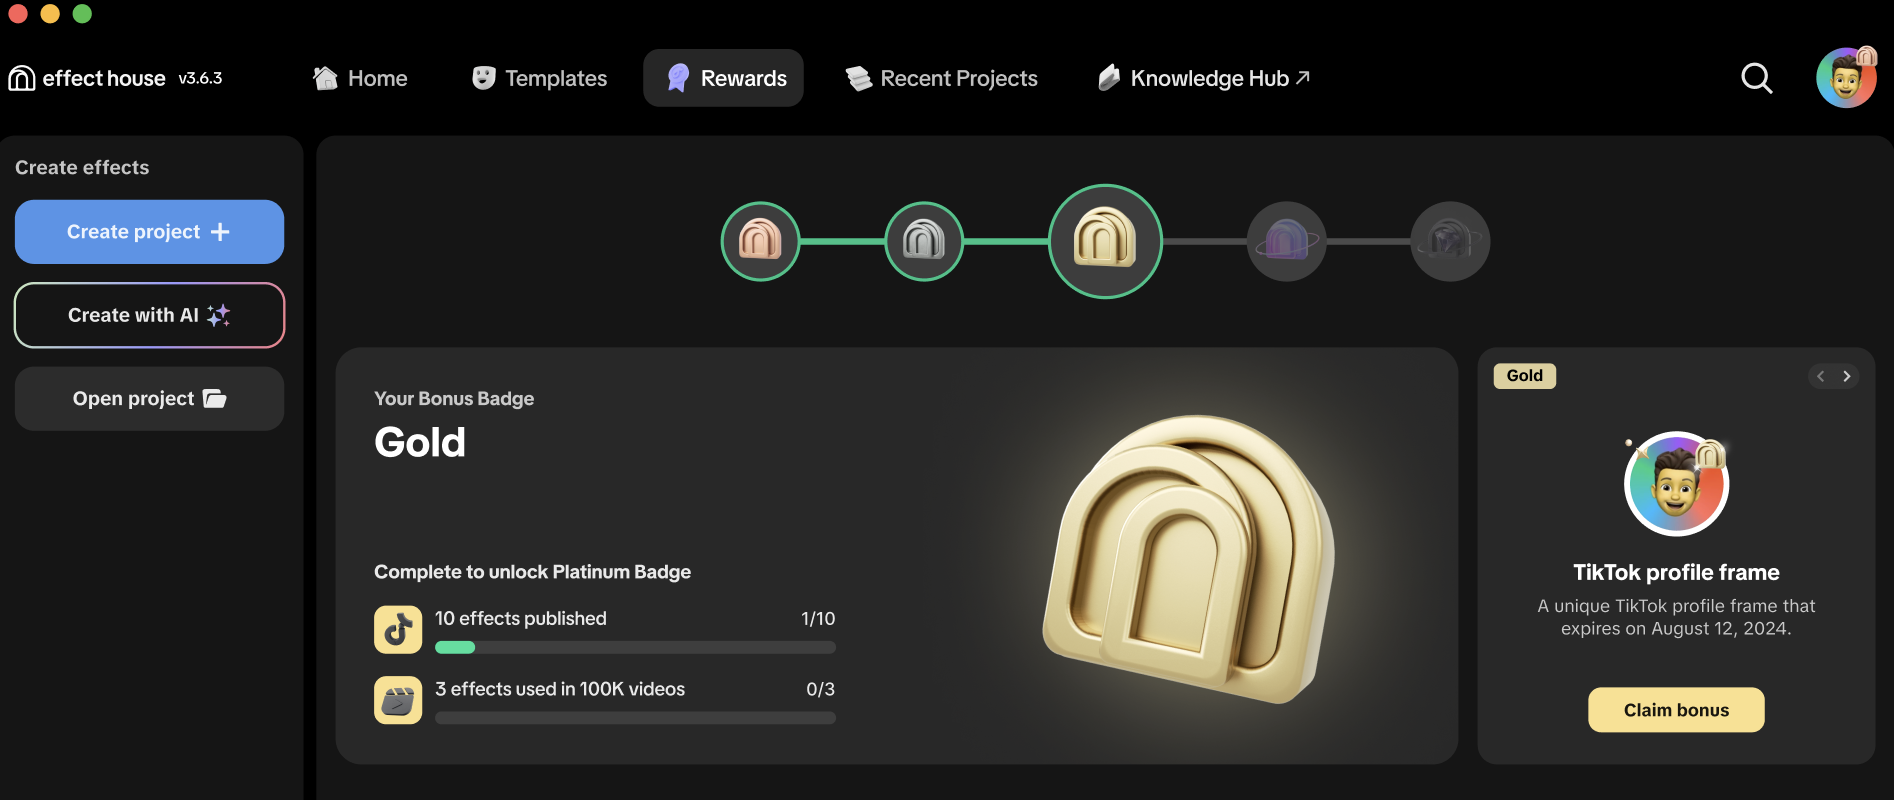Open the Home tab
This screenshot has height=800, width=1894.
[x=360, y=78]
